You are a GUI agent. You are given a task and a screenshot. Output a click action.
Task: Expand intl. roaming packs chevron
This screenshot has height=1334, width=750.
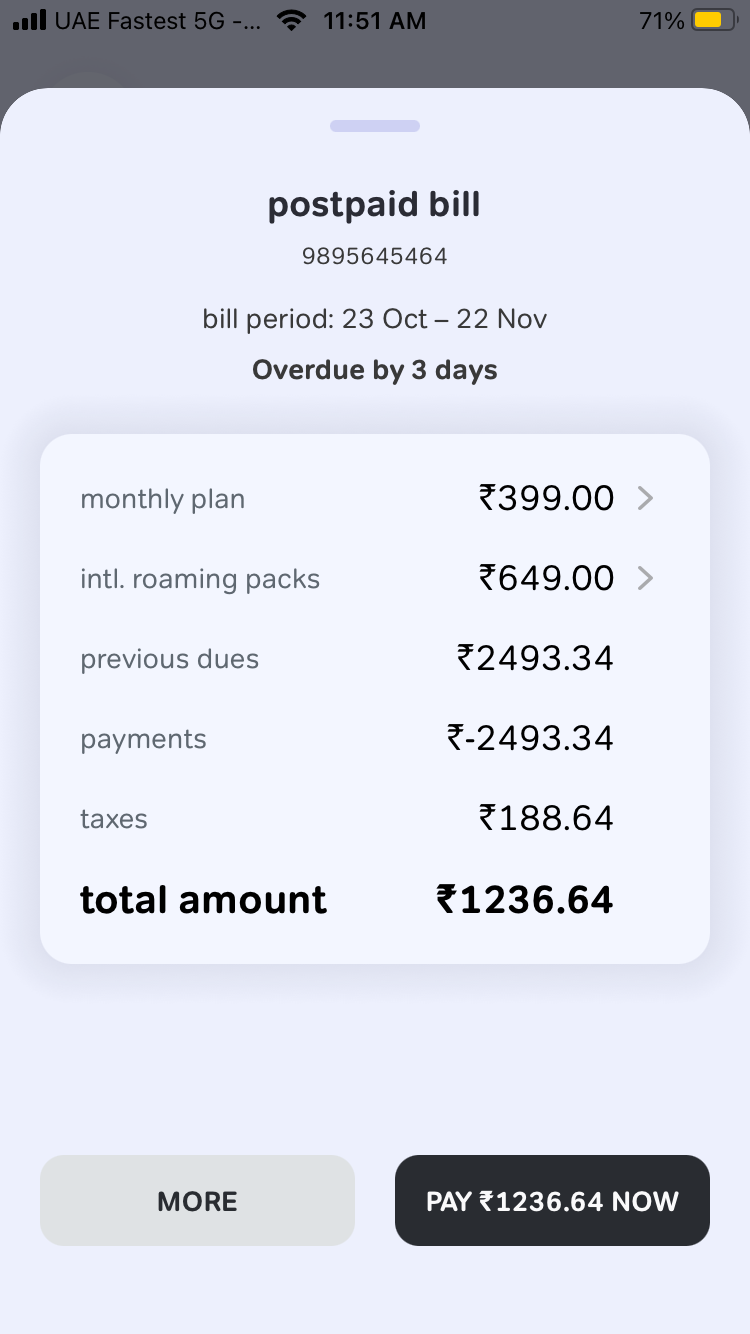pos(646,578)
